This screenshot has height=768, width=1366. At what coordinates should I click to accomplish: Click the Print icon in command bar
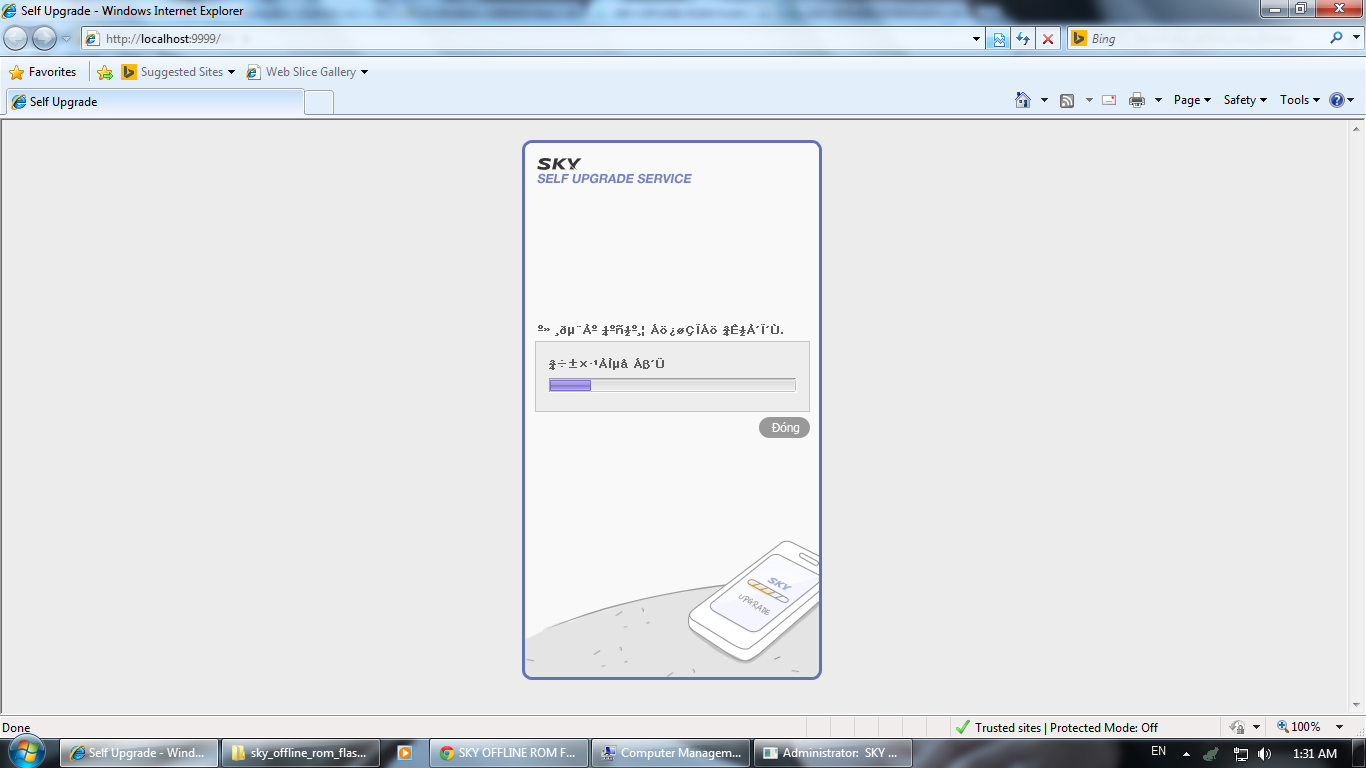(1136, 100)
